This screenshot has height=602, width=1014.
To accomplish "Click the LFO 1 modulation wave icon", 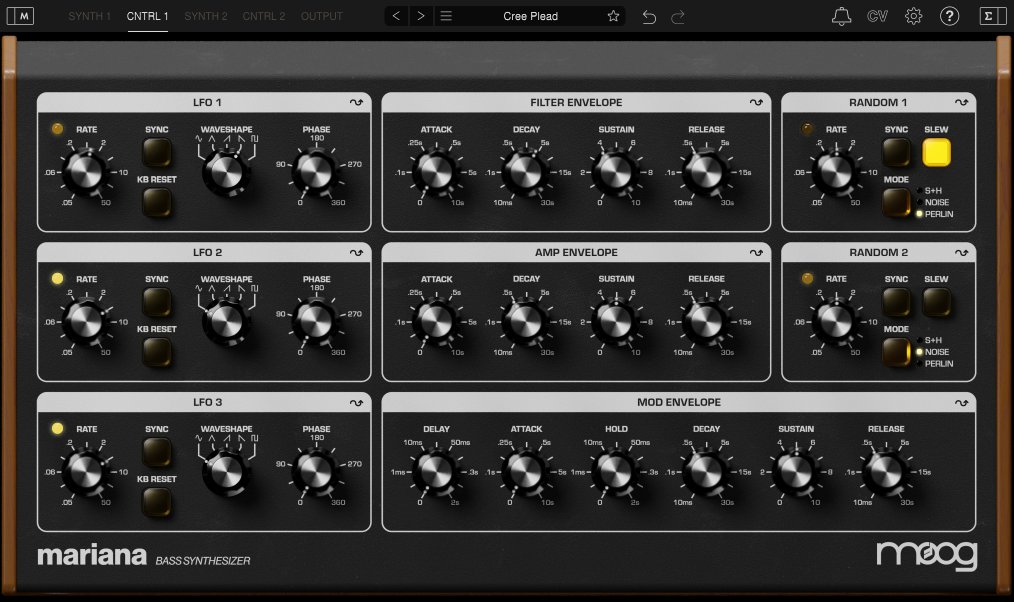I will (x=356, y=102).
